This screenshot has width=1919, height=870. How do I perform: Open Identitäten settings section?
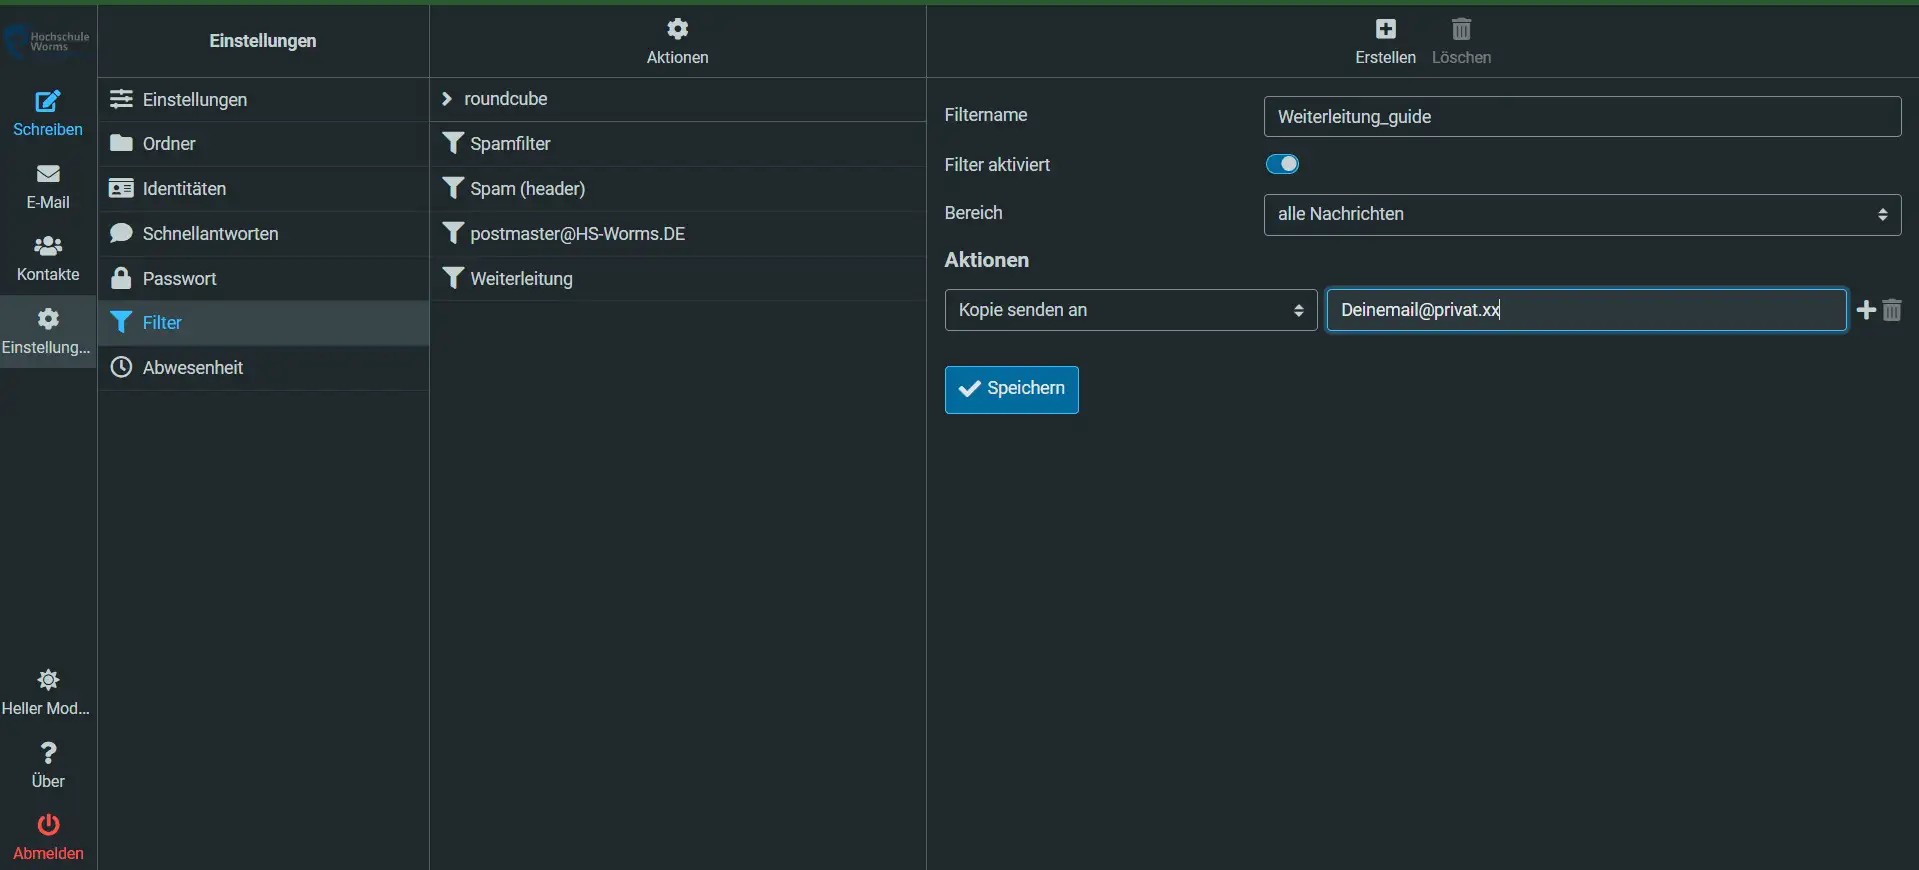[x=184, y=189]
